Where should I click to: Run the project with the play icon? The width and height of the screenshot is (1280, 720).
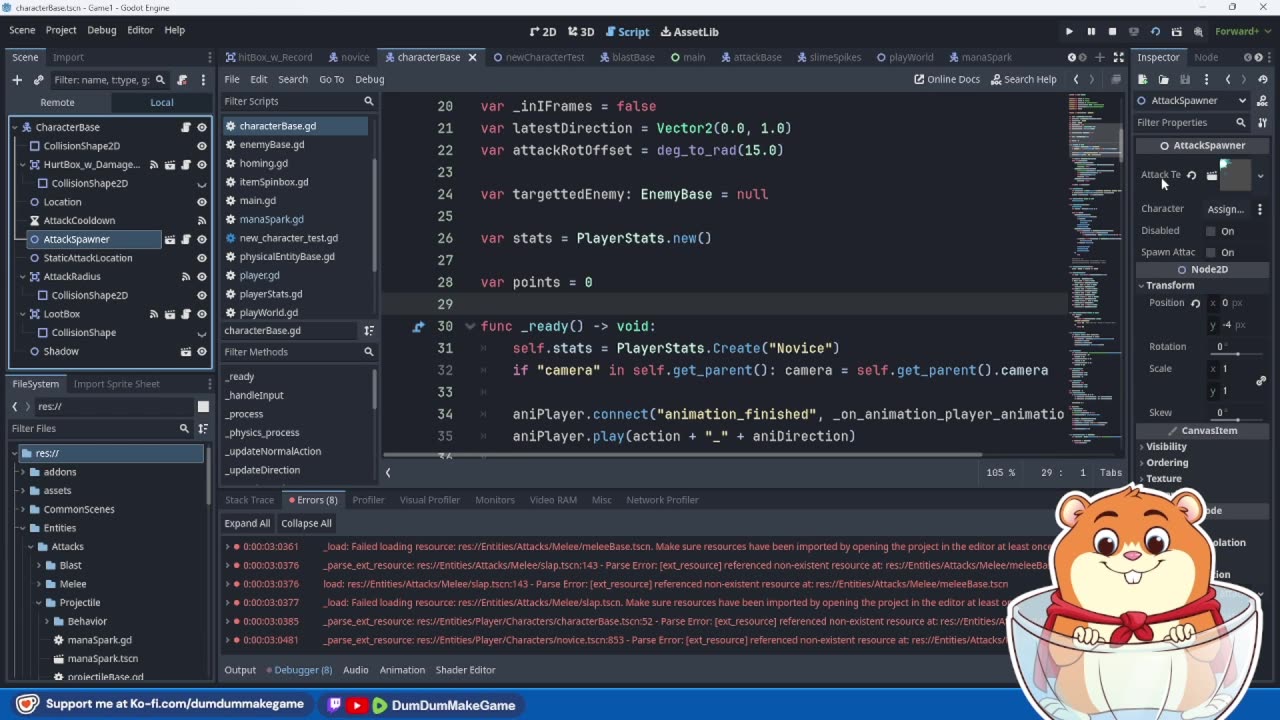[x=1069, y=31]
